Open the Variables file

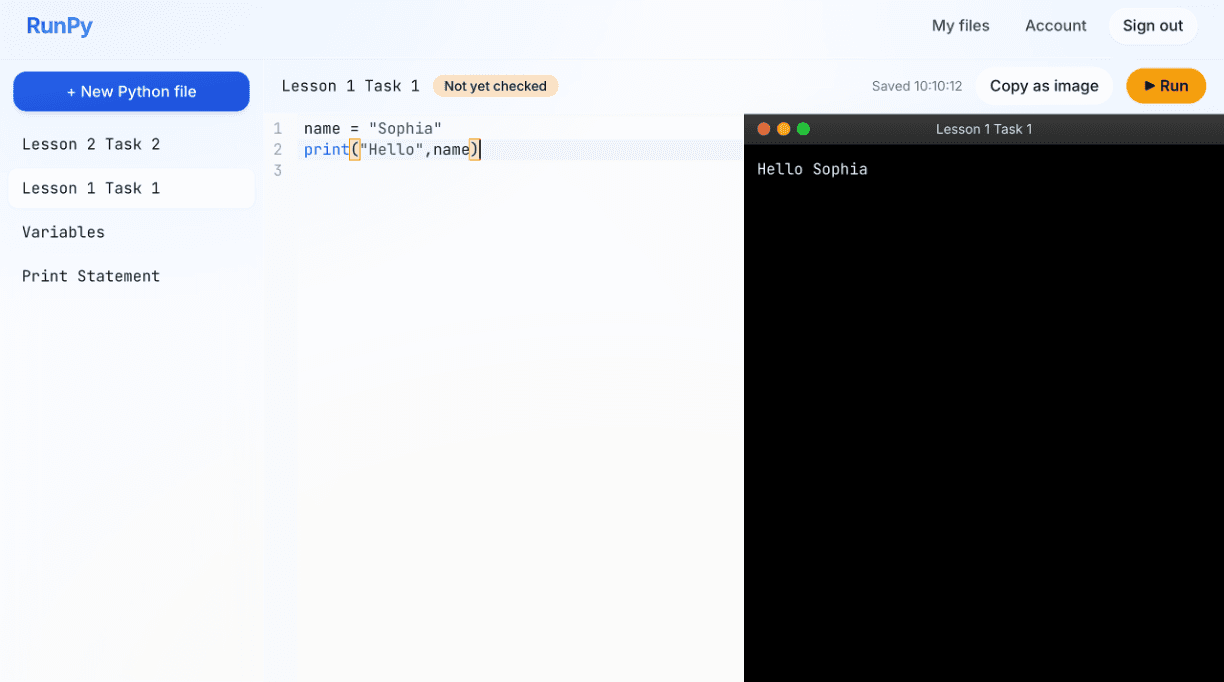(131, 232)
